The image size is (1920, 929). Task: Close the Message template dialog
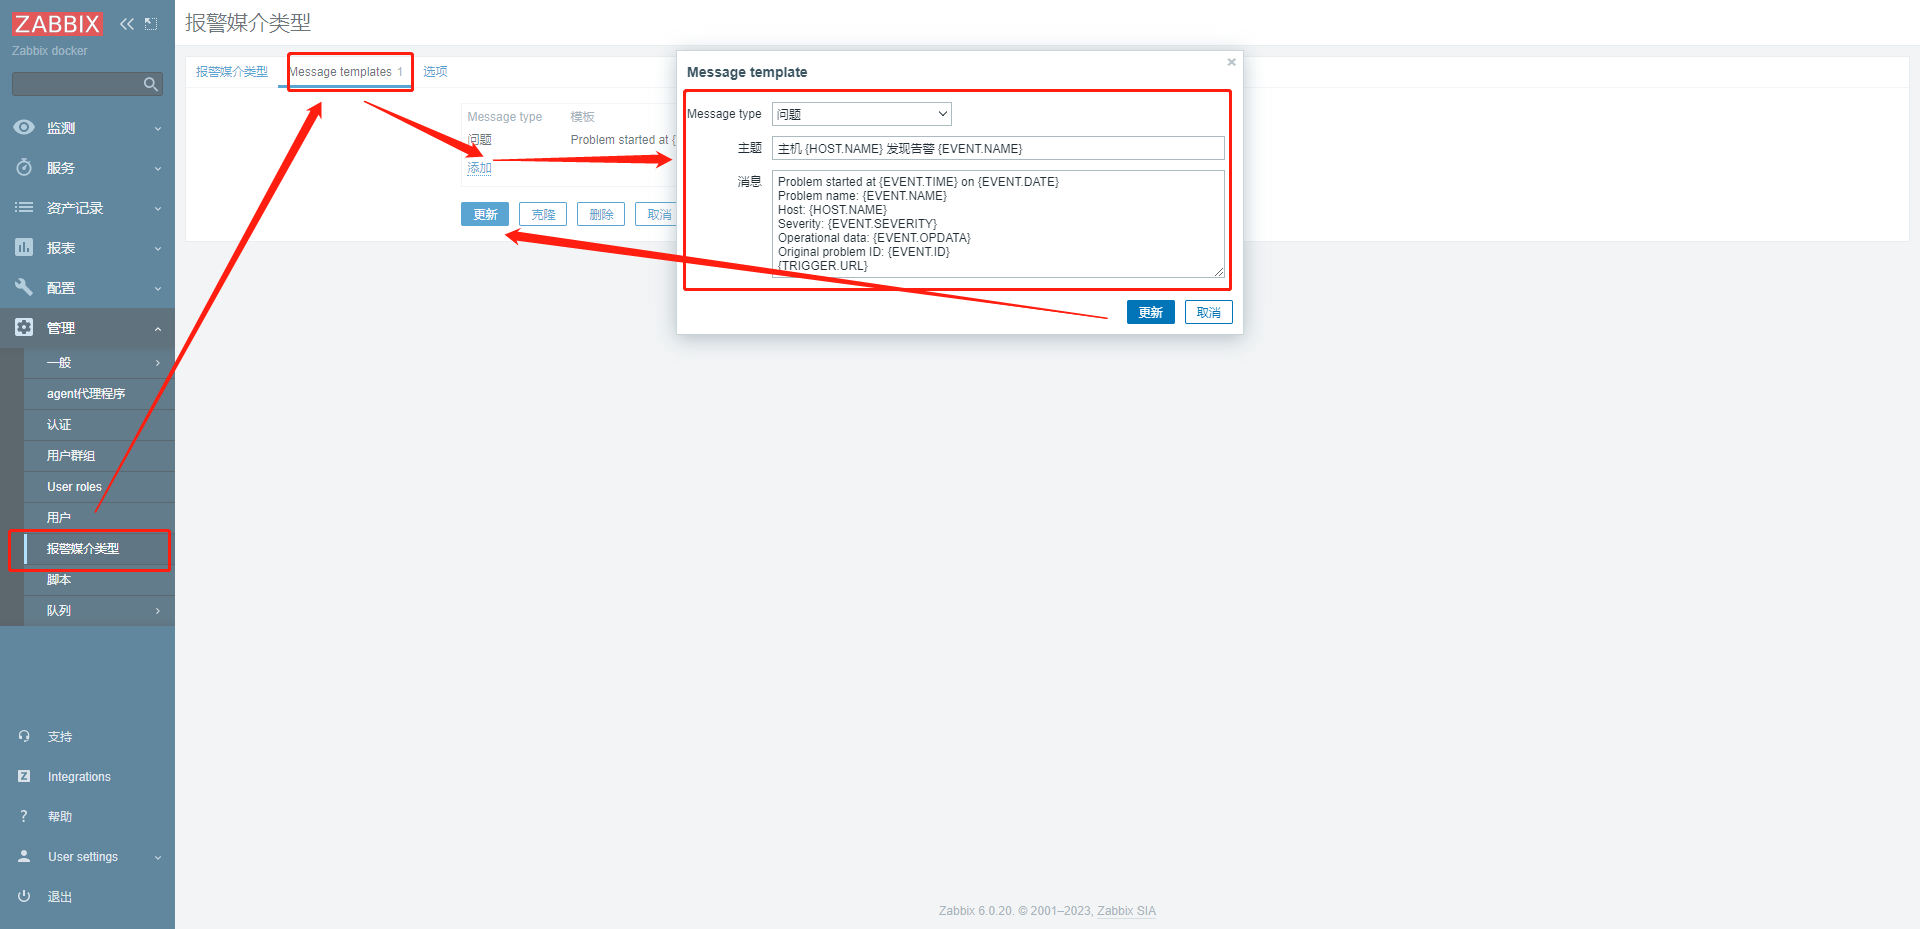pos(1232,62)
